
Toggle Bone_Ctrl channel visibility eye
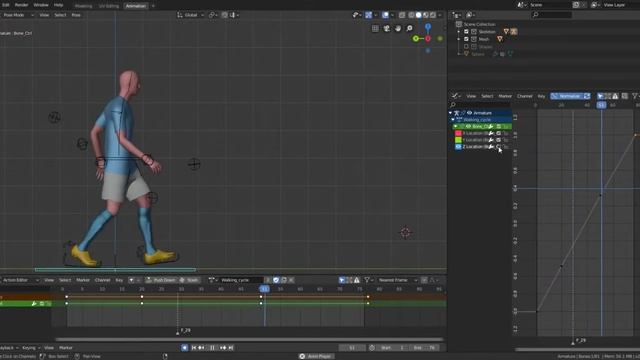pyautogui.click(x=468, y=127)
